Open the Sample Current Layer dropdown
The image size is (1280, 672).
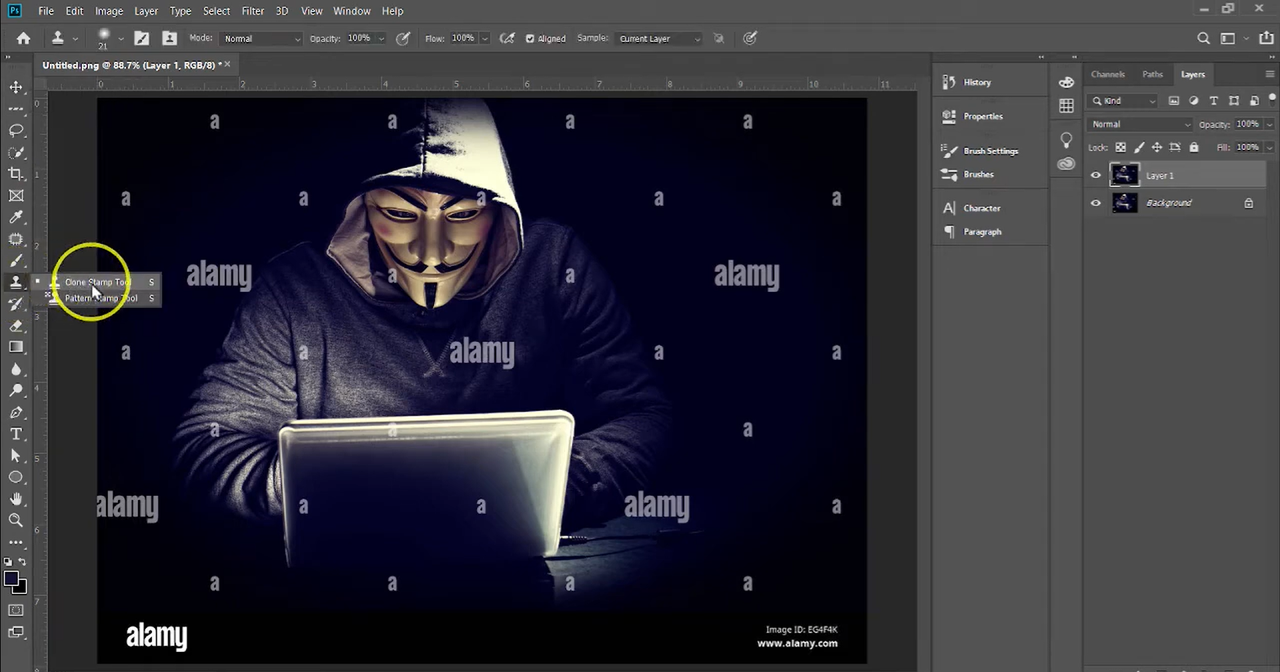(659, 38)
